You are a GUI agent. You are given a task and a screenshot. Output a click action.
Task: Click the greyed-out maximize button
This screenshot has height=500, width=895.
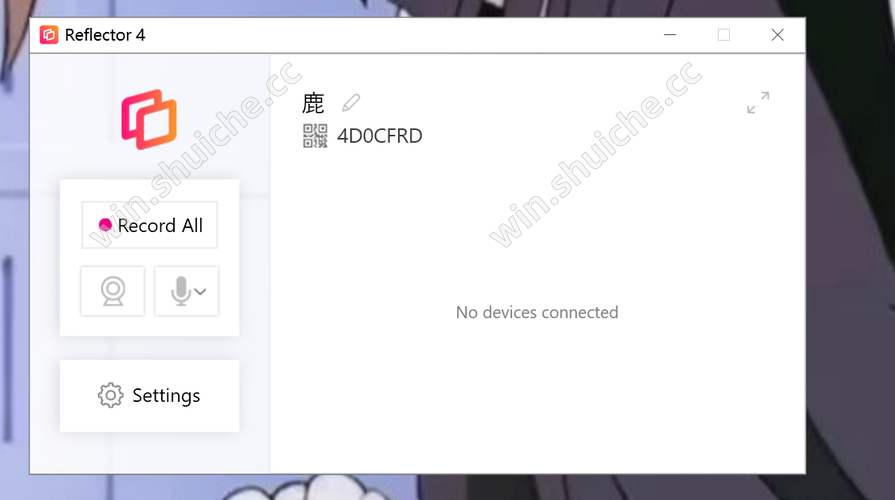tap(724, 35)
